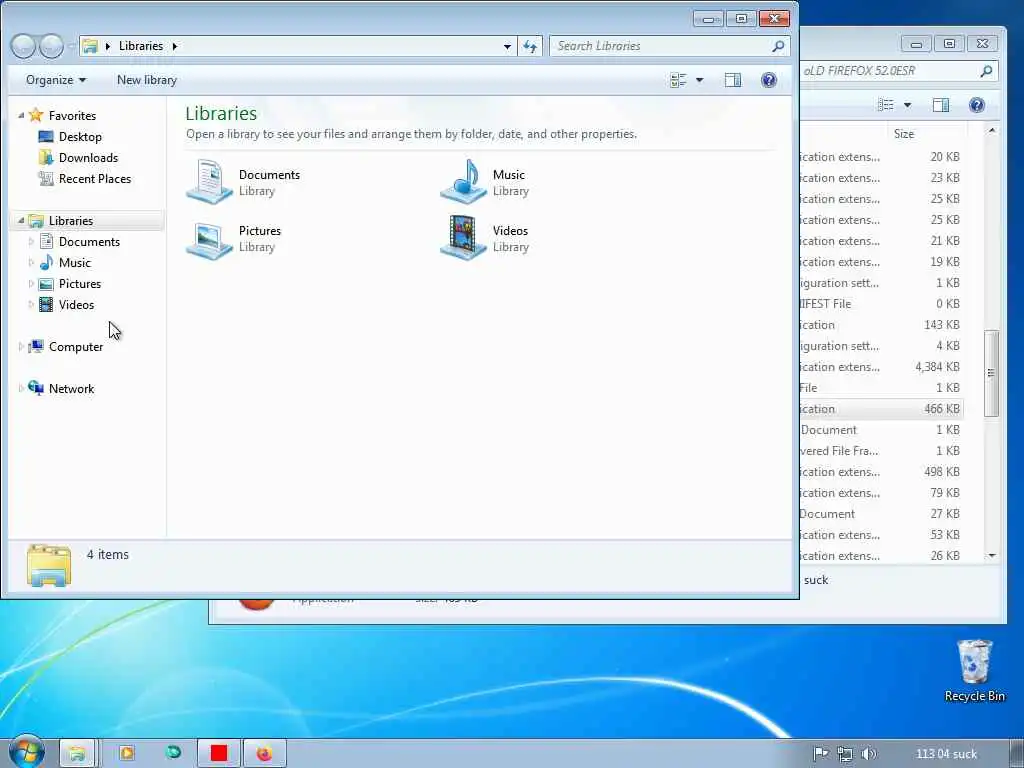Refresh the Libraries view

click(x=530, y=46)
